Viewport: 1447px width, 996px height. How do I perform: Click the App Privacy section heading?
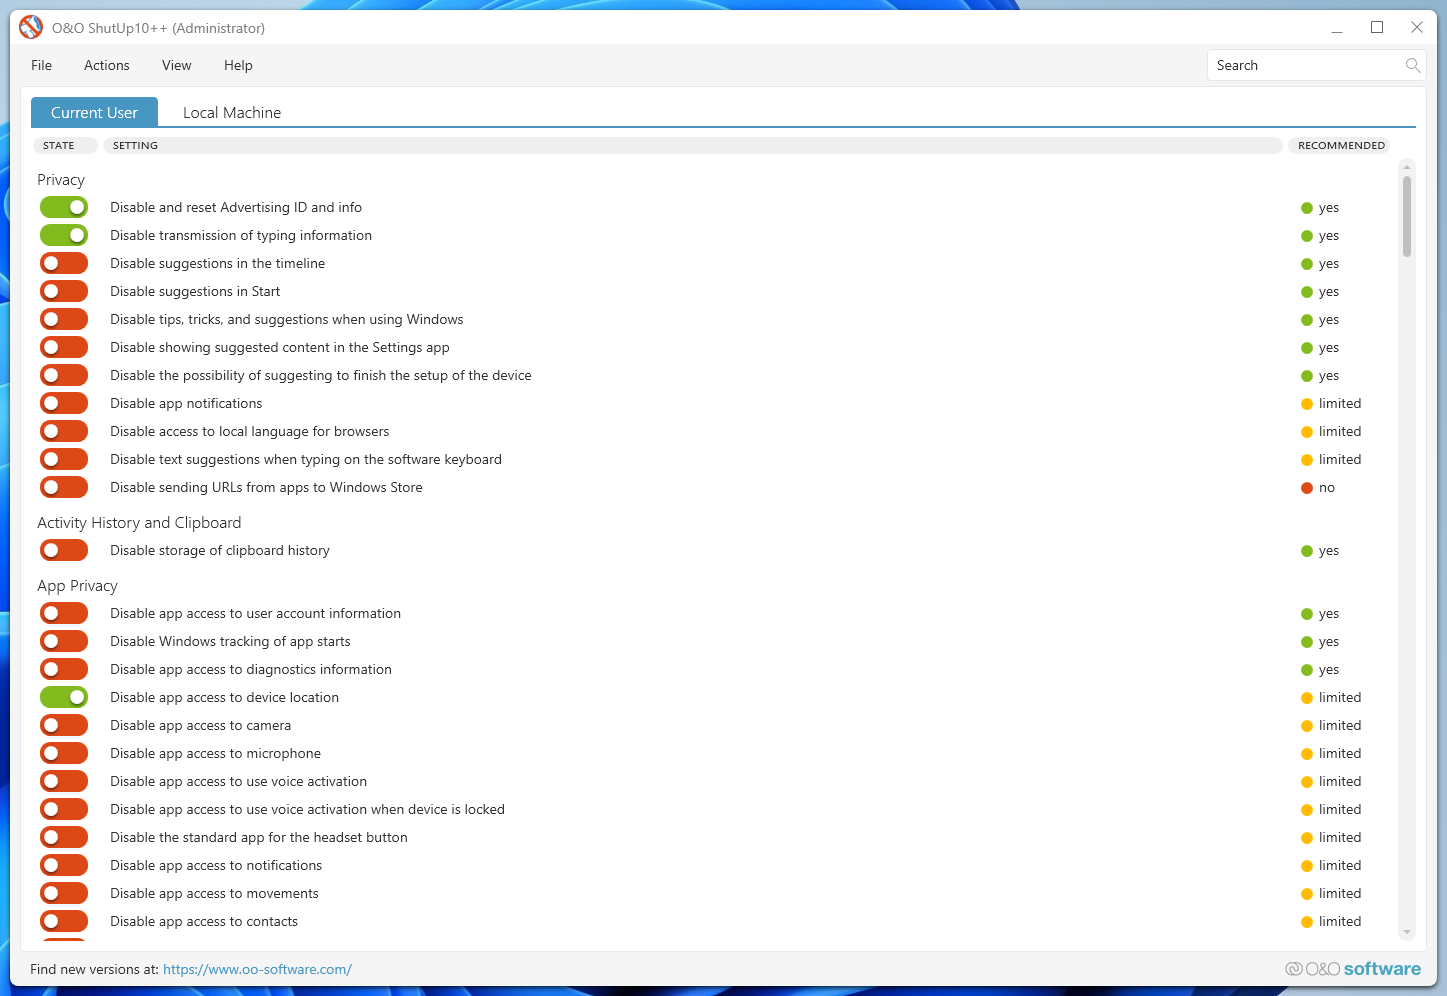point(77,586)
